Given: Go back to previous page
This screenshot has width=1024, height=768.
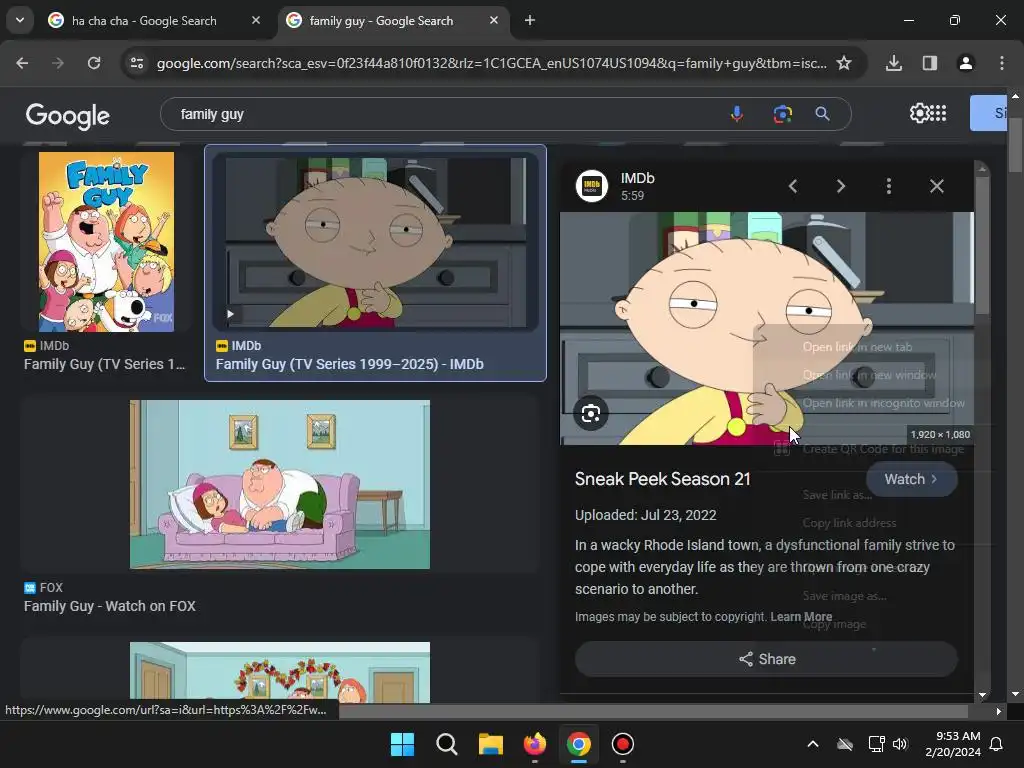Looking at the screenshot, I should pos(22,63).
